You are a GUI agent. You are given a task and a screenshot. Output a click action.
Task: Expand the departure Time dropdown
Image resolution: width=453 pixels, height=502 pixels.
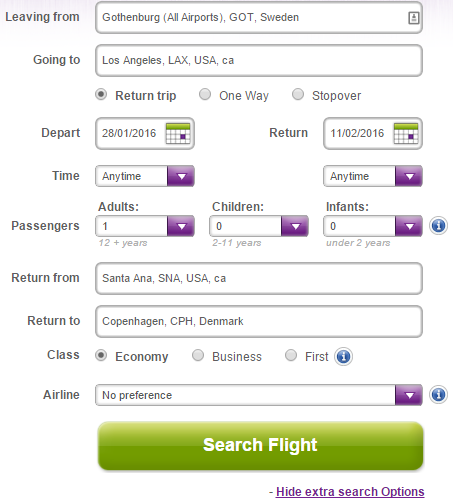click(x=145, y=176)
